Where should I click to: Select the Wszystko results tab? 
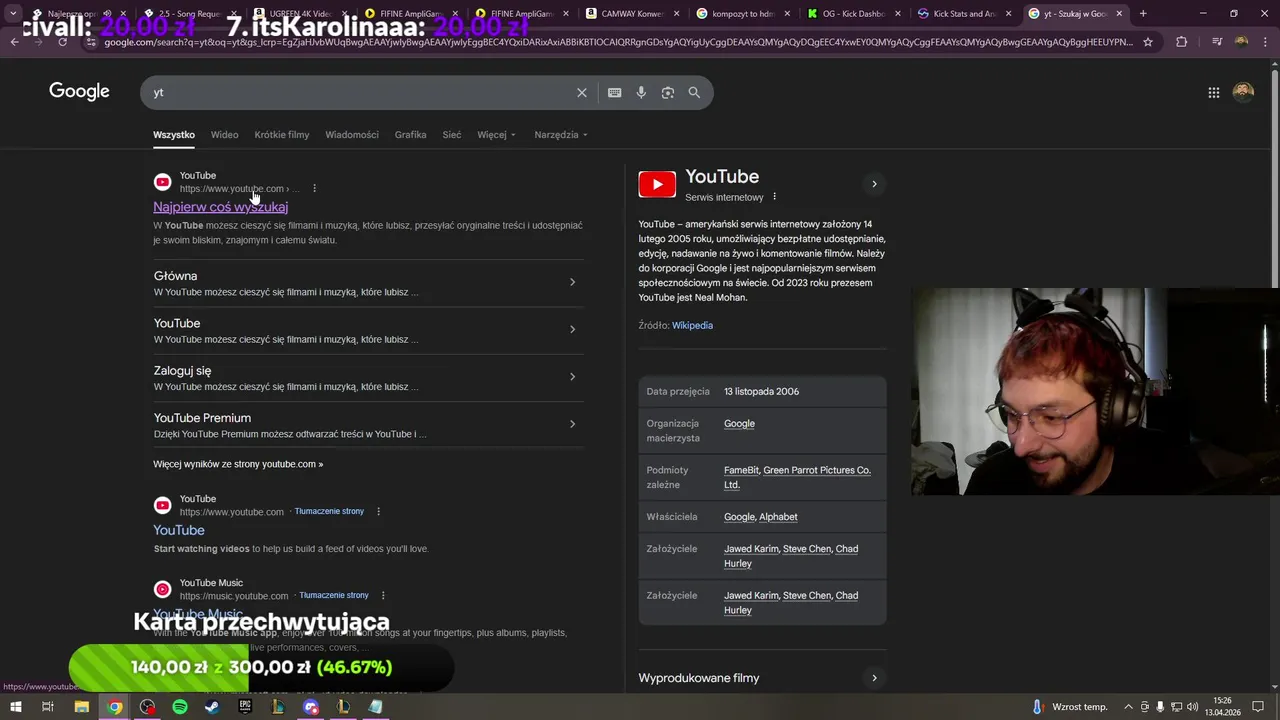(x=174, y=135)
